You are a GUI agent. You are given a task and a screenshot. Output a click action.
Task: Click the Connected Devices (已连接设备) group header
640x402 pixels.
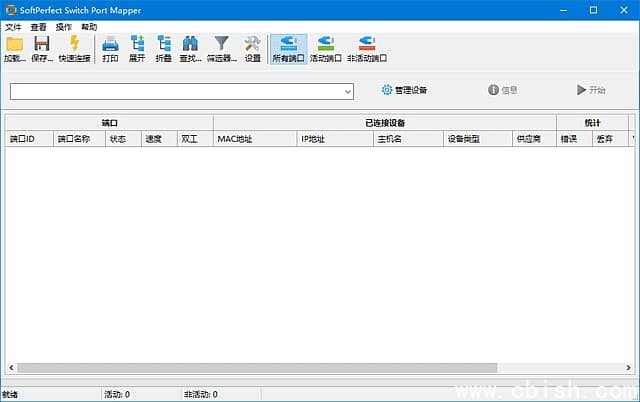click(x=385, y=123)
